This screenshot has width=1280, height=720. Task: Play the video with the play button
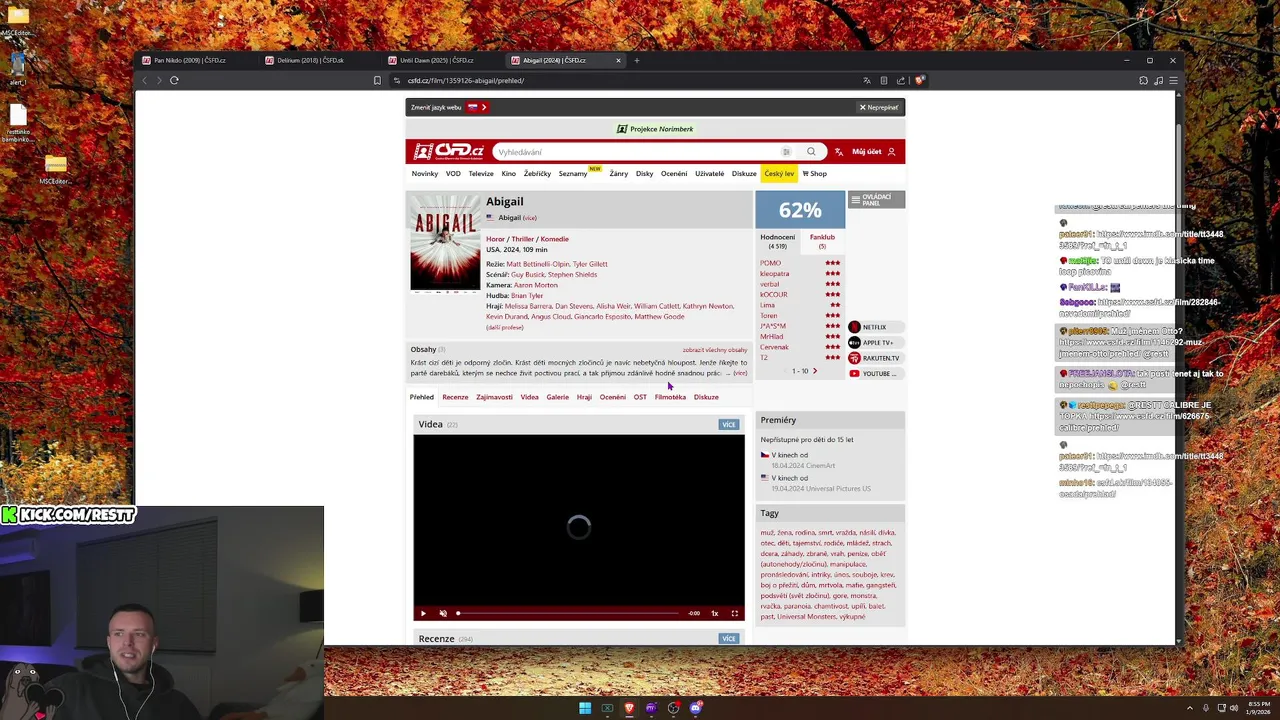pyautogui.click(x=423, y=613)
